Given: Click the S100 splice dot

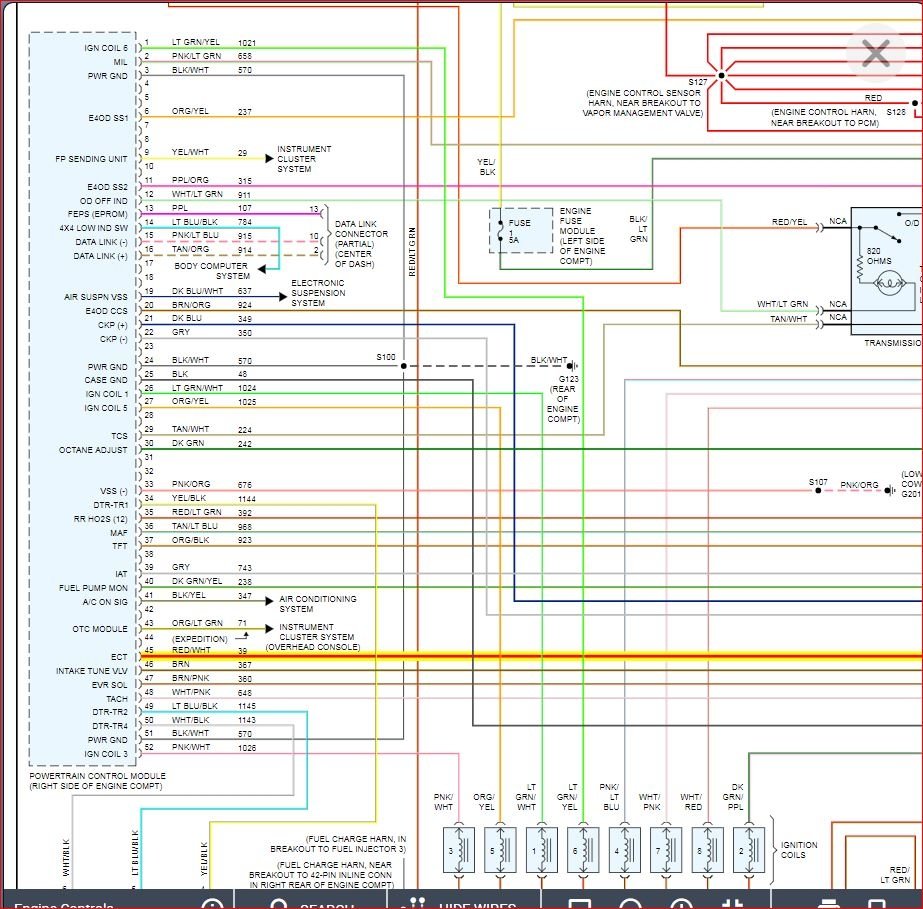Looking at the screenshot, I should 404,366.
